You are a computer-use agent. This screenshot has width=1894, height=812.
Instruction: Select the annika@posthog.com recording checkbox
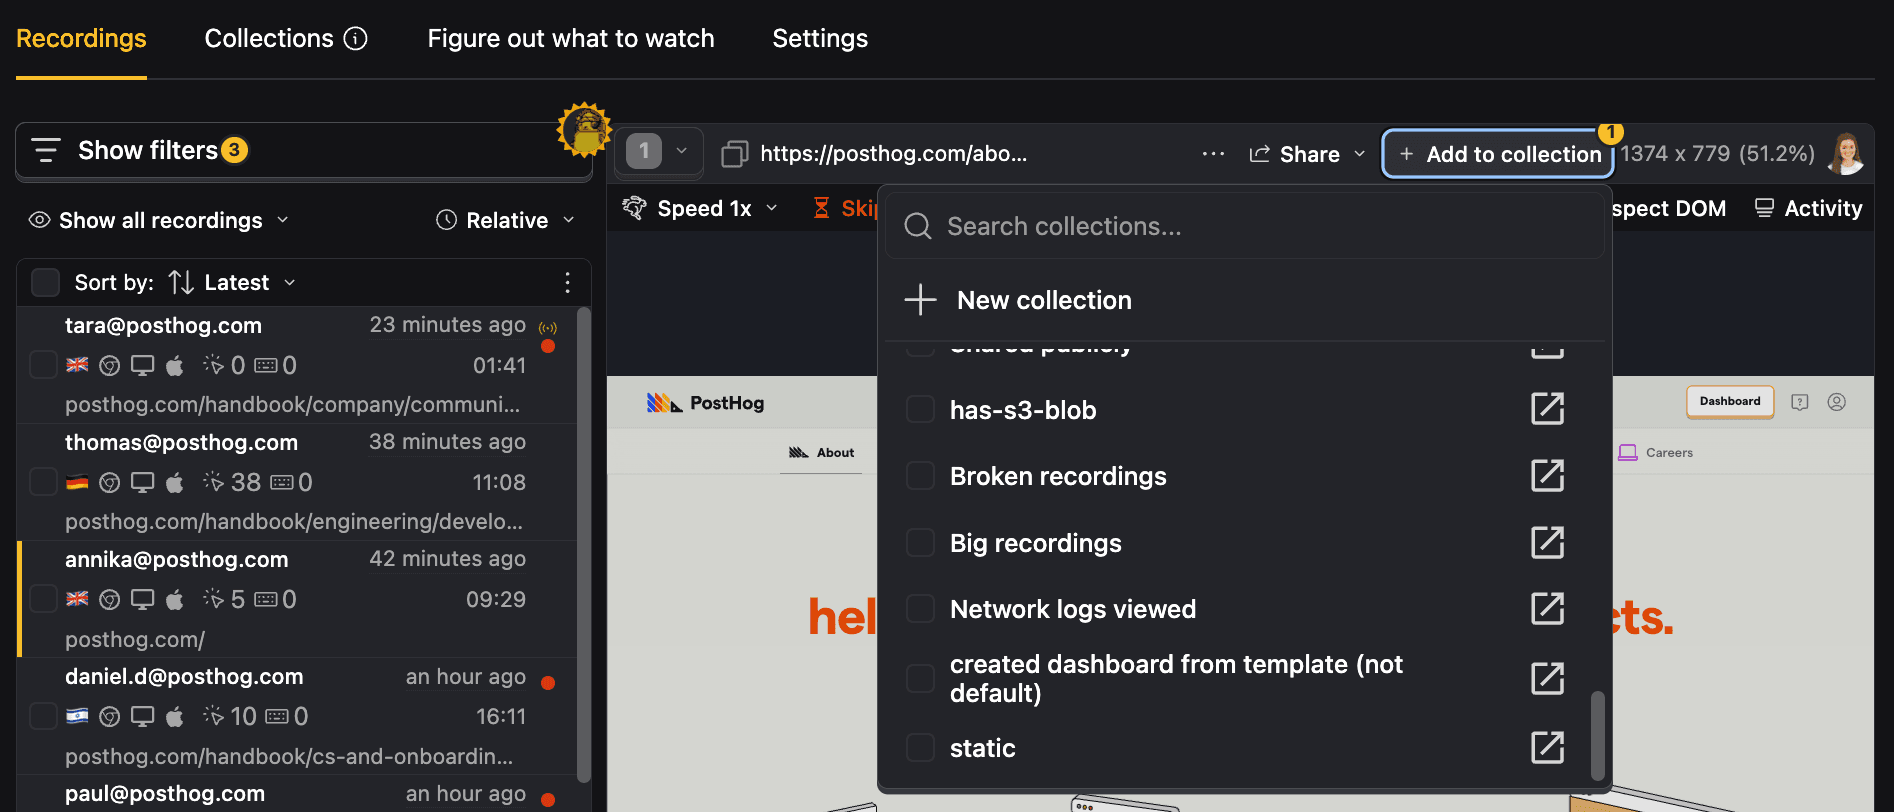43,599
